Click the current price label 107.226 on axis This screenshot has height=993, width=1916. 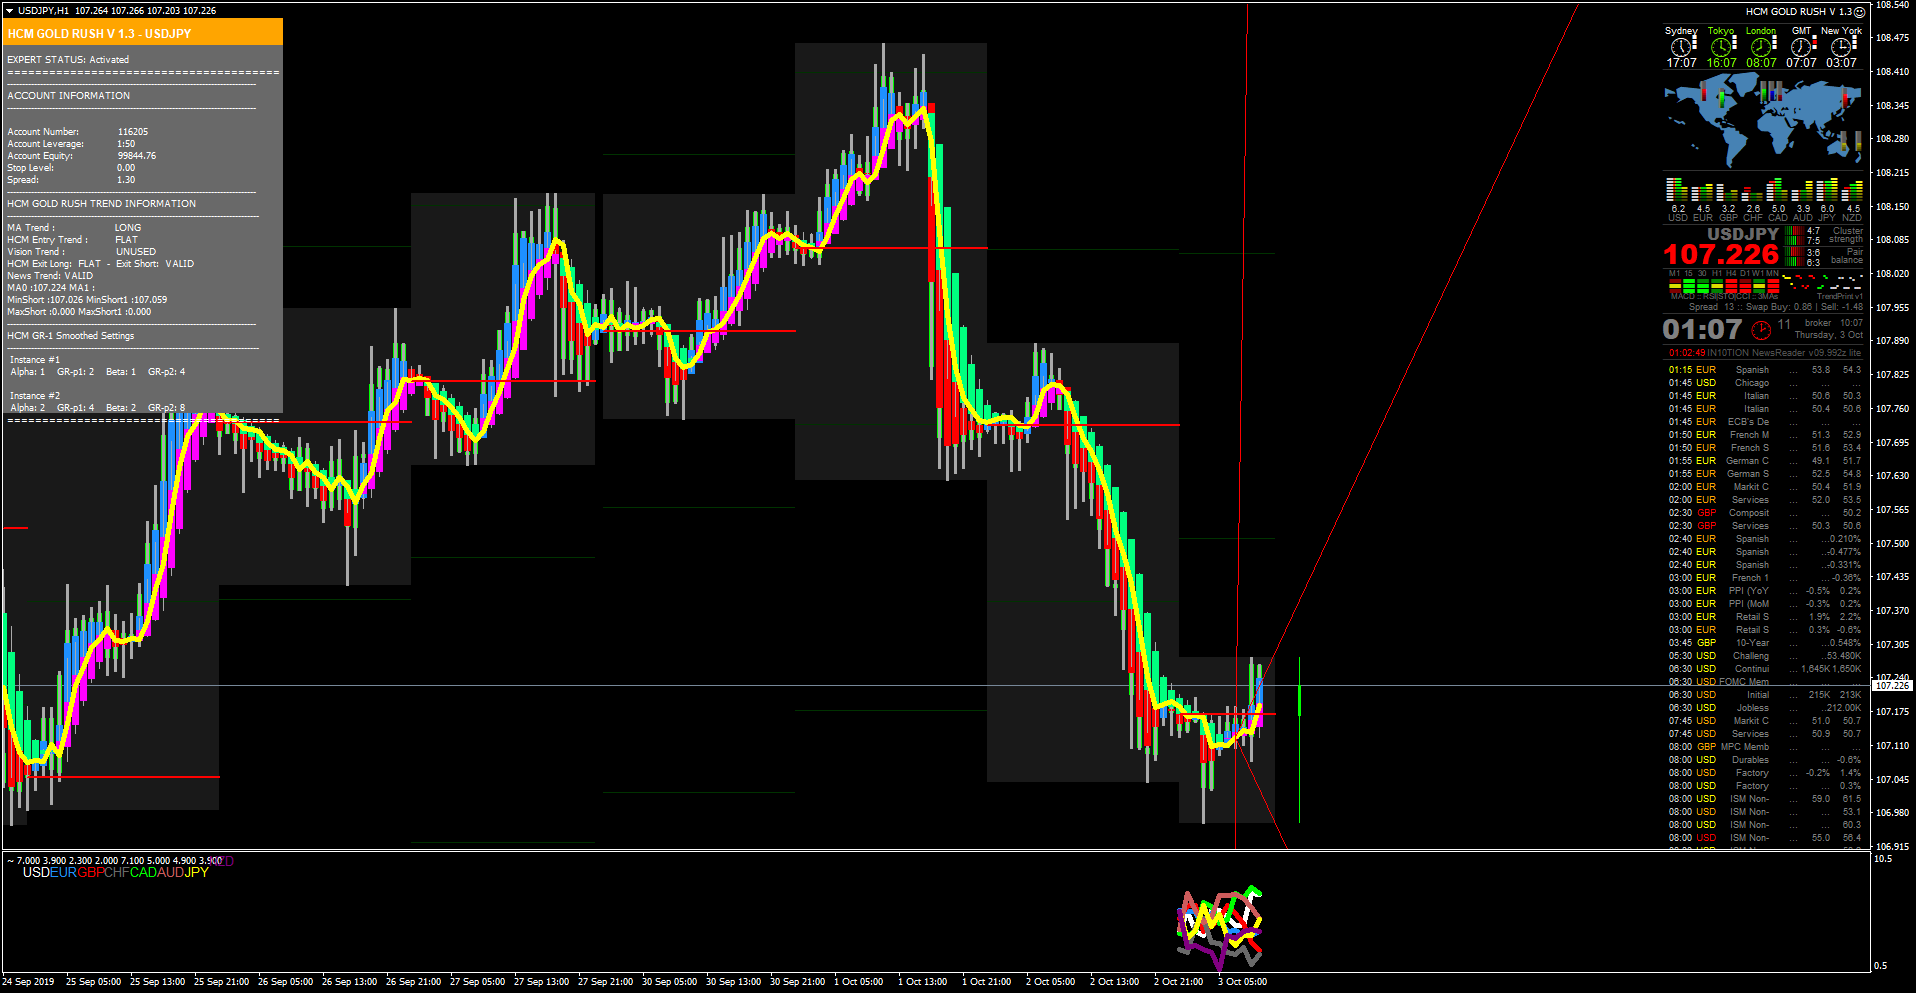(1892, 686)
